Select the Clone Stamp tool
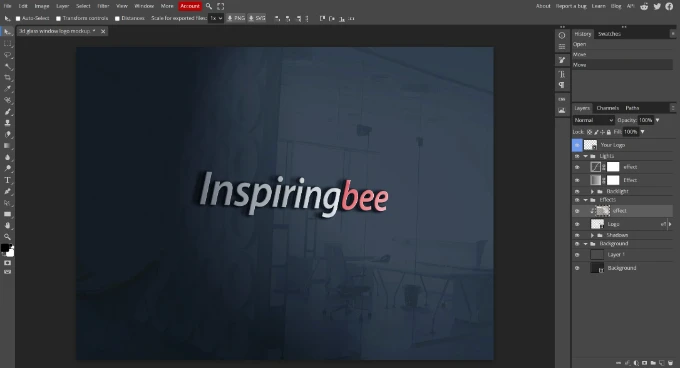 (x=7, y=123)
